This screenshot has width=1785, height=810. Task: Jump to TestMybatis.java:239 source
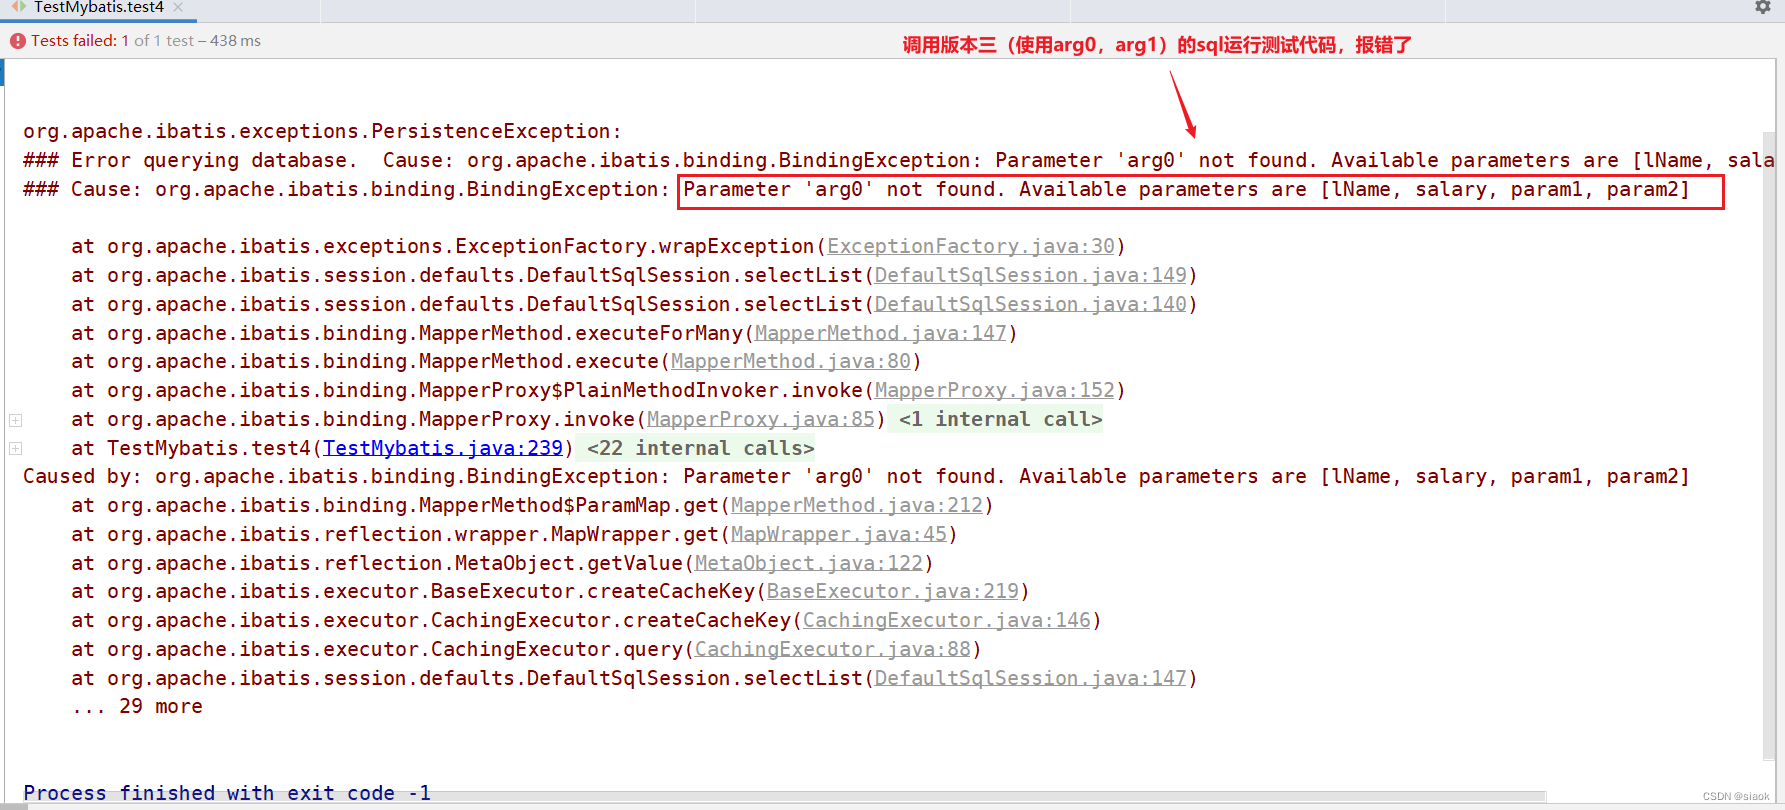tap(443, 449)
